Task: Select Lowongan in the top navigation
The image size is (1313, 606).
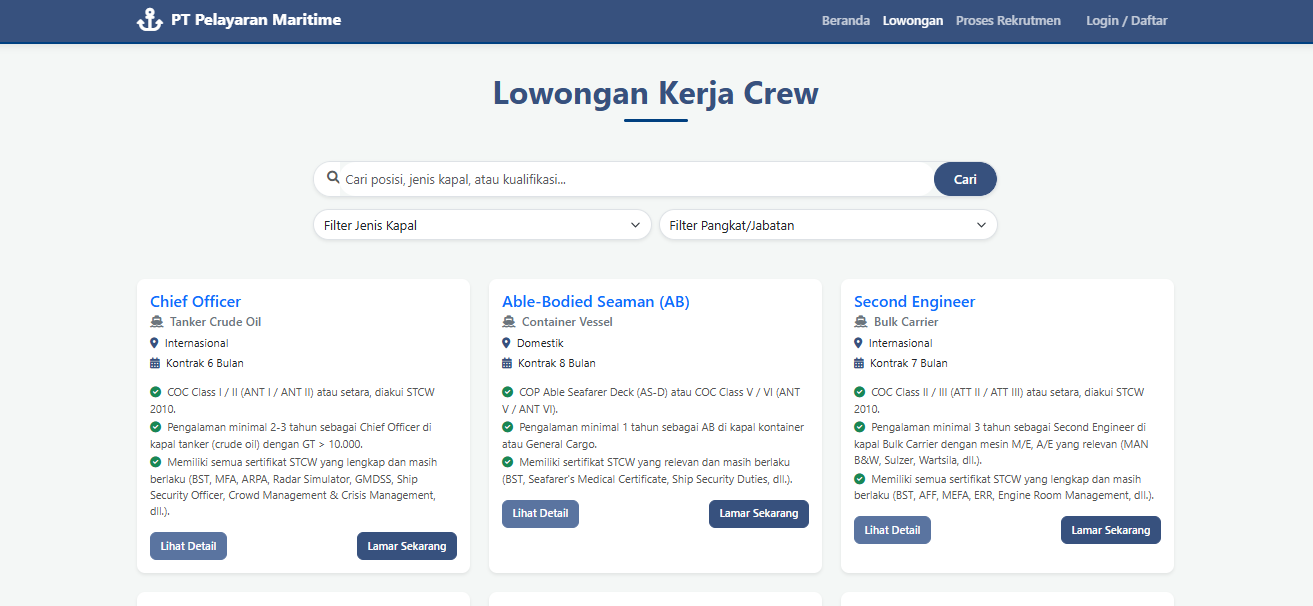Action: tap(912, 21)
